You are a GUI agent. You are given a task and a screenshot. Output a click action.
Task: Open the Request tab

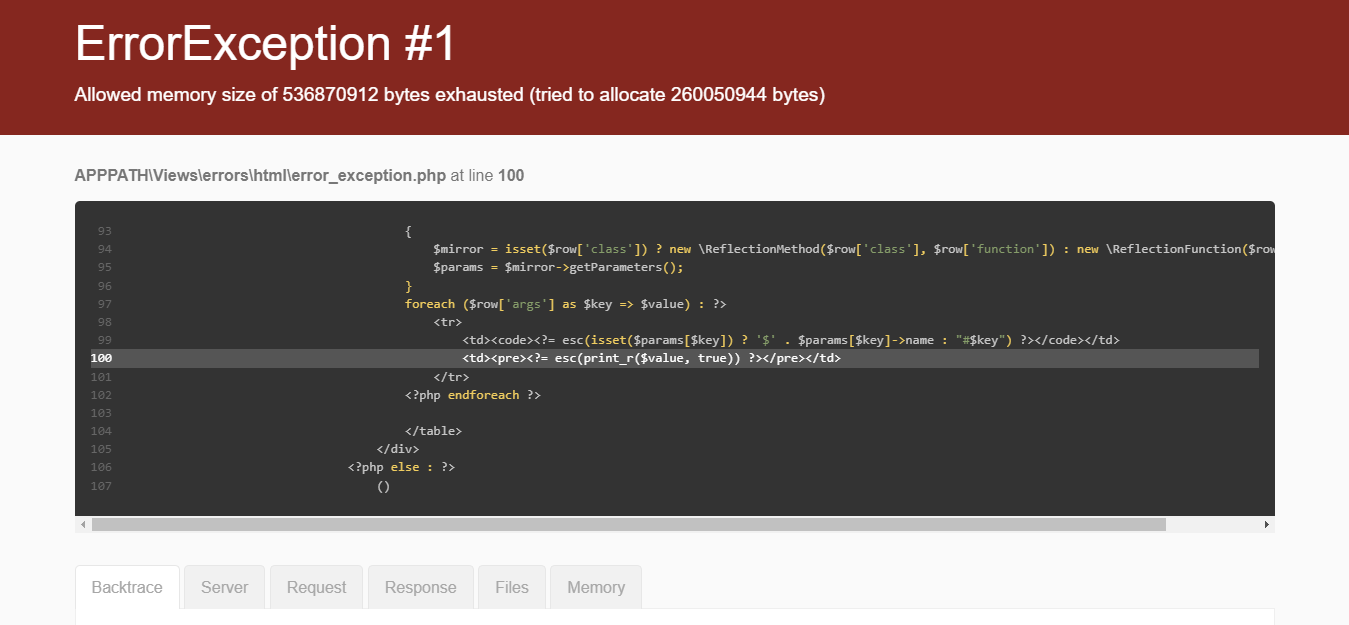[x=316, y=587]
